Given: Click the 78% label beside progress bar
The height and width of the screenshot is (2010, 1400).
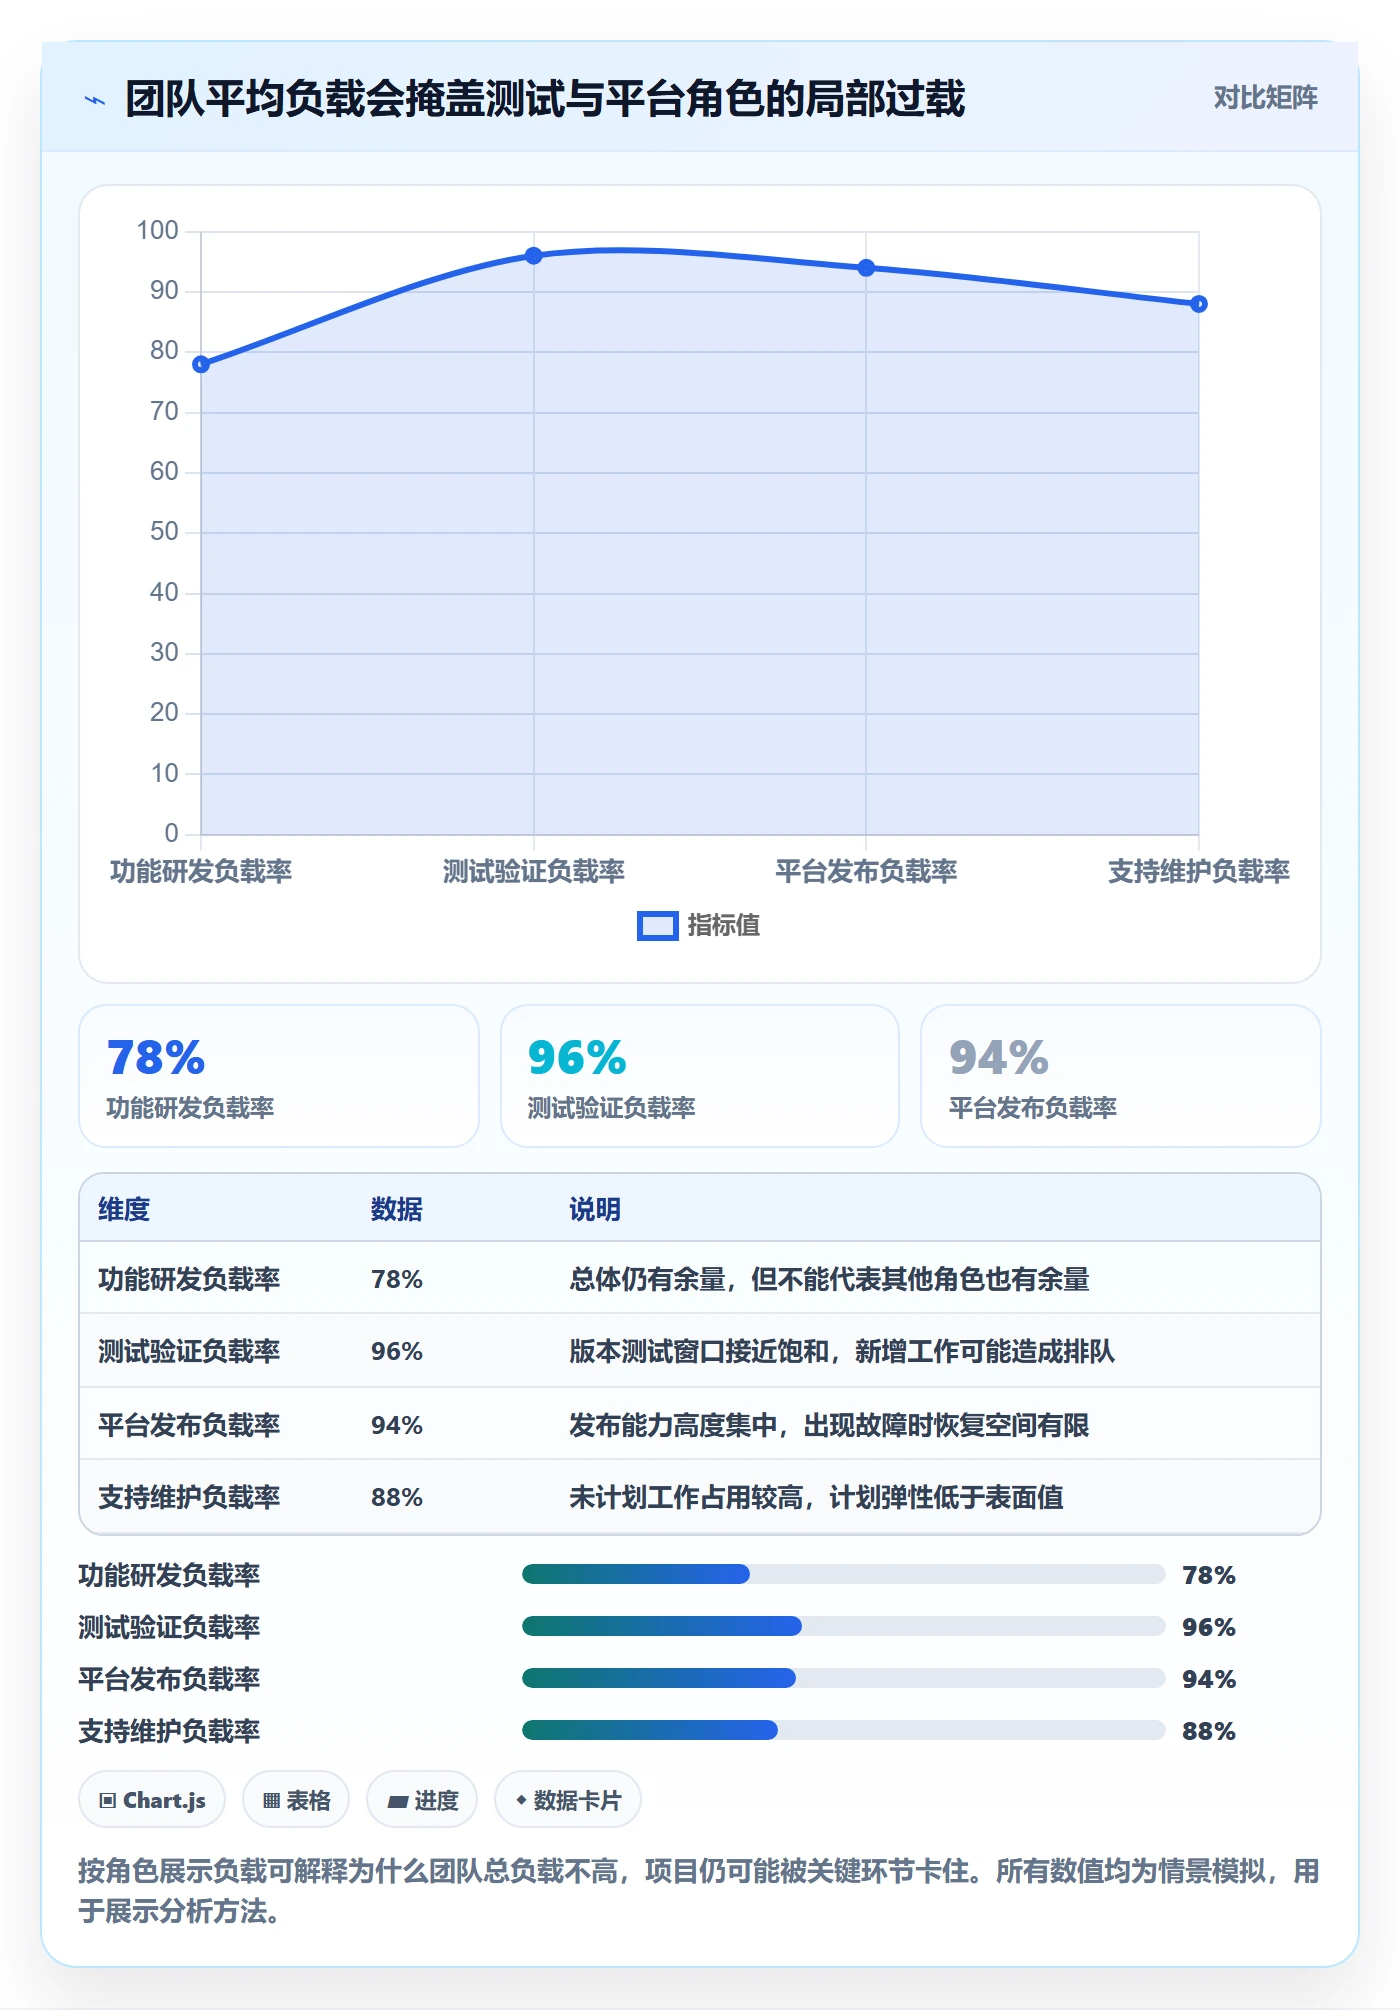Looking at the screenshot, I should pos(1209,1575).
